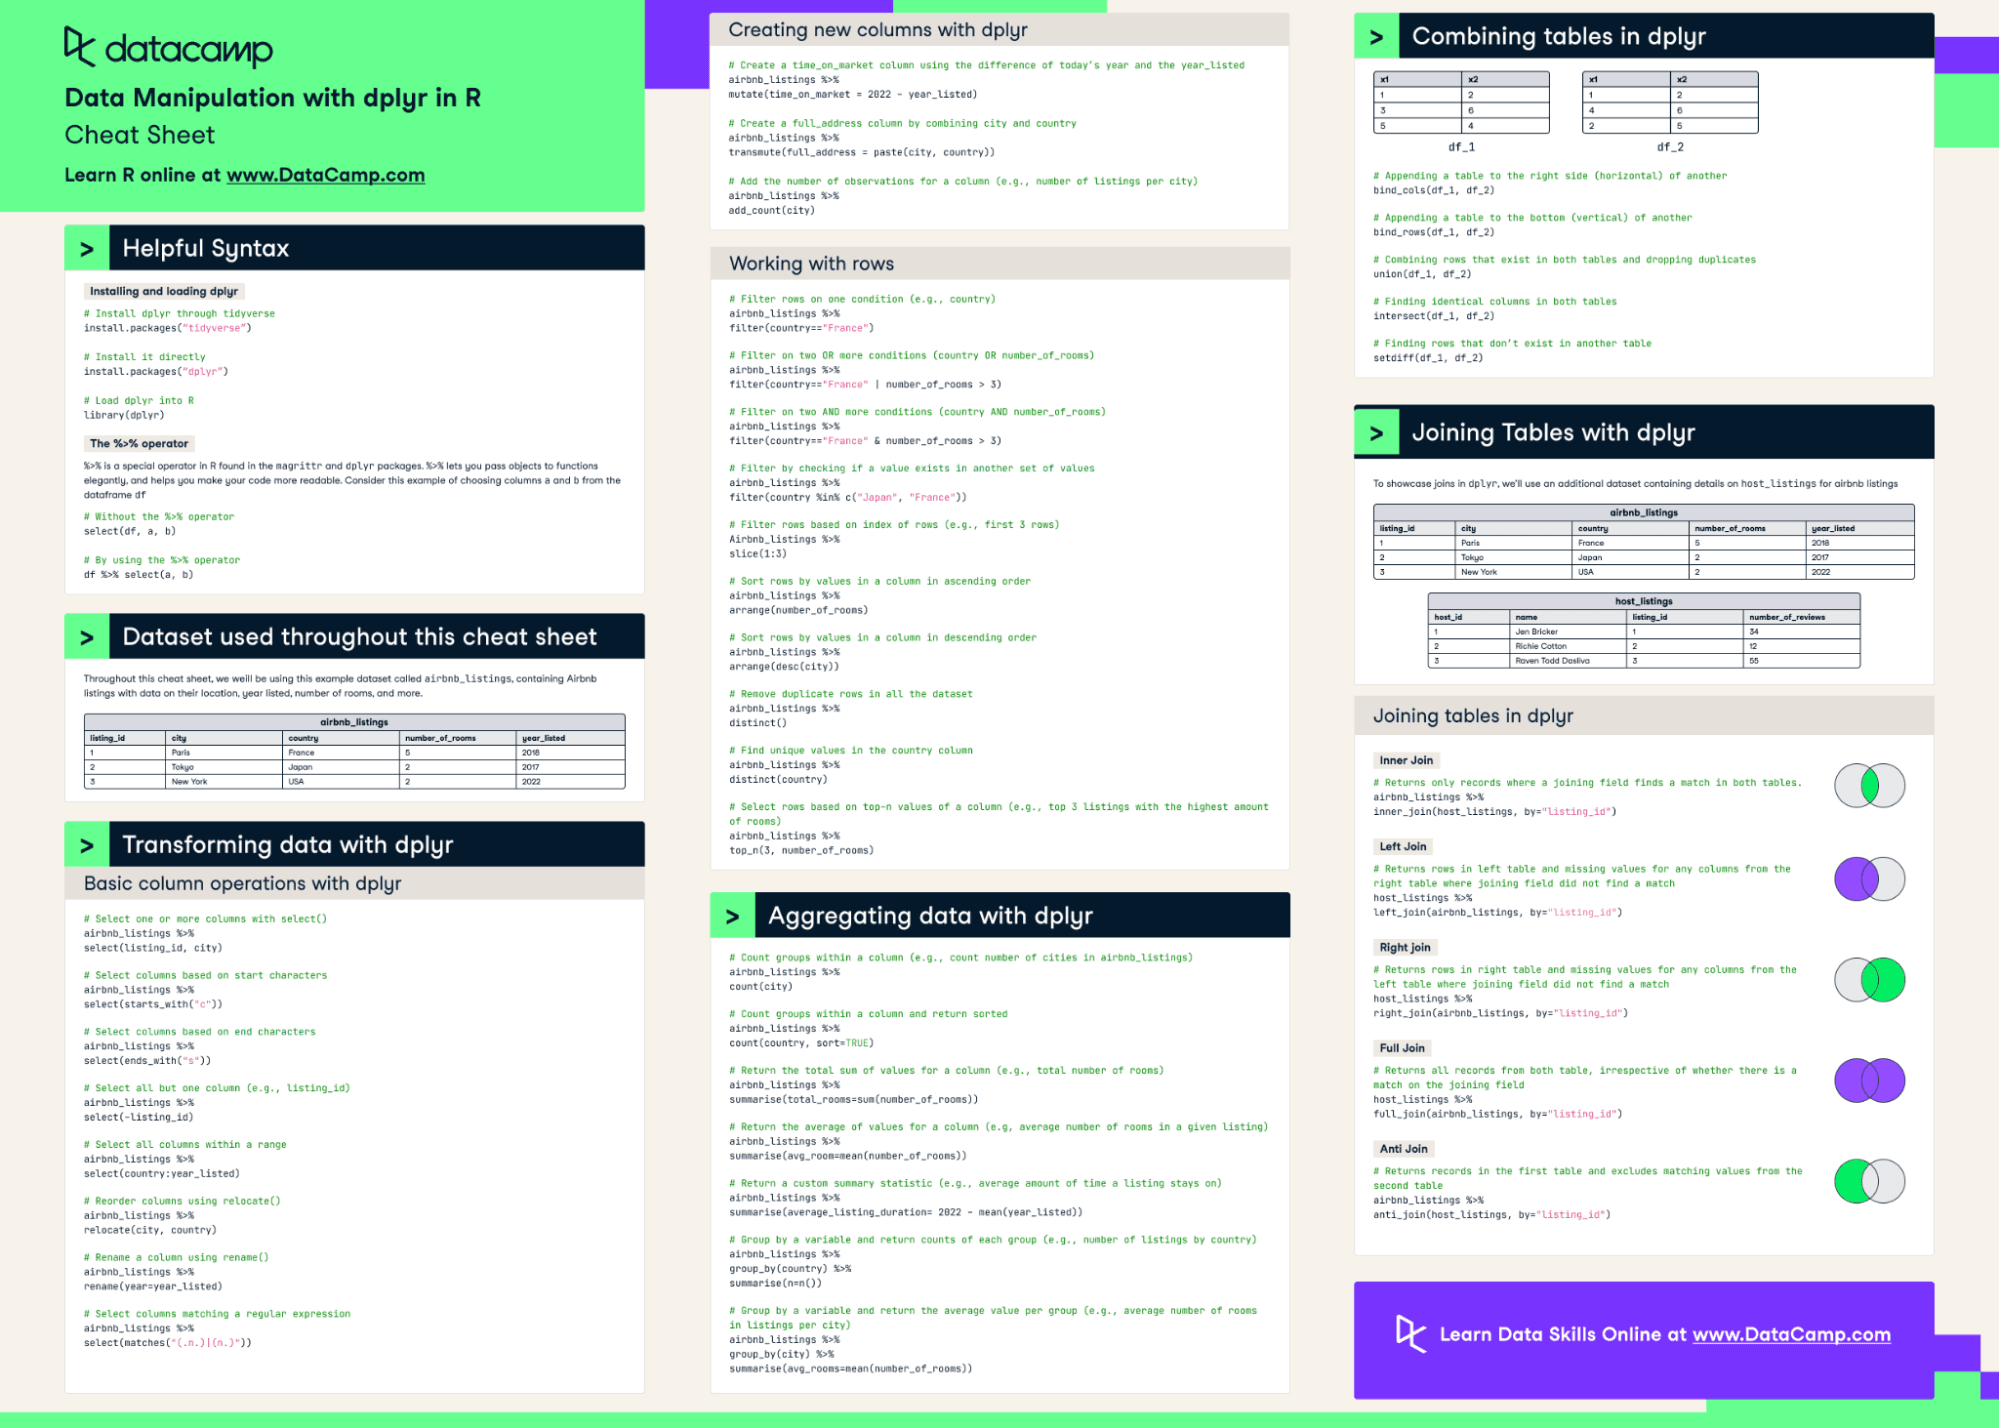Click the chevron beside Dataset used throughout this cheat sheet
1999x1428 pixels.
tap(87, 637)
